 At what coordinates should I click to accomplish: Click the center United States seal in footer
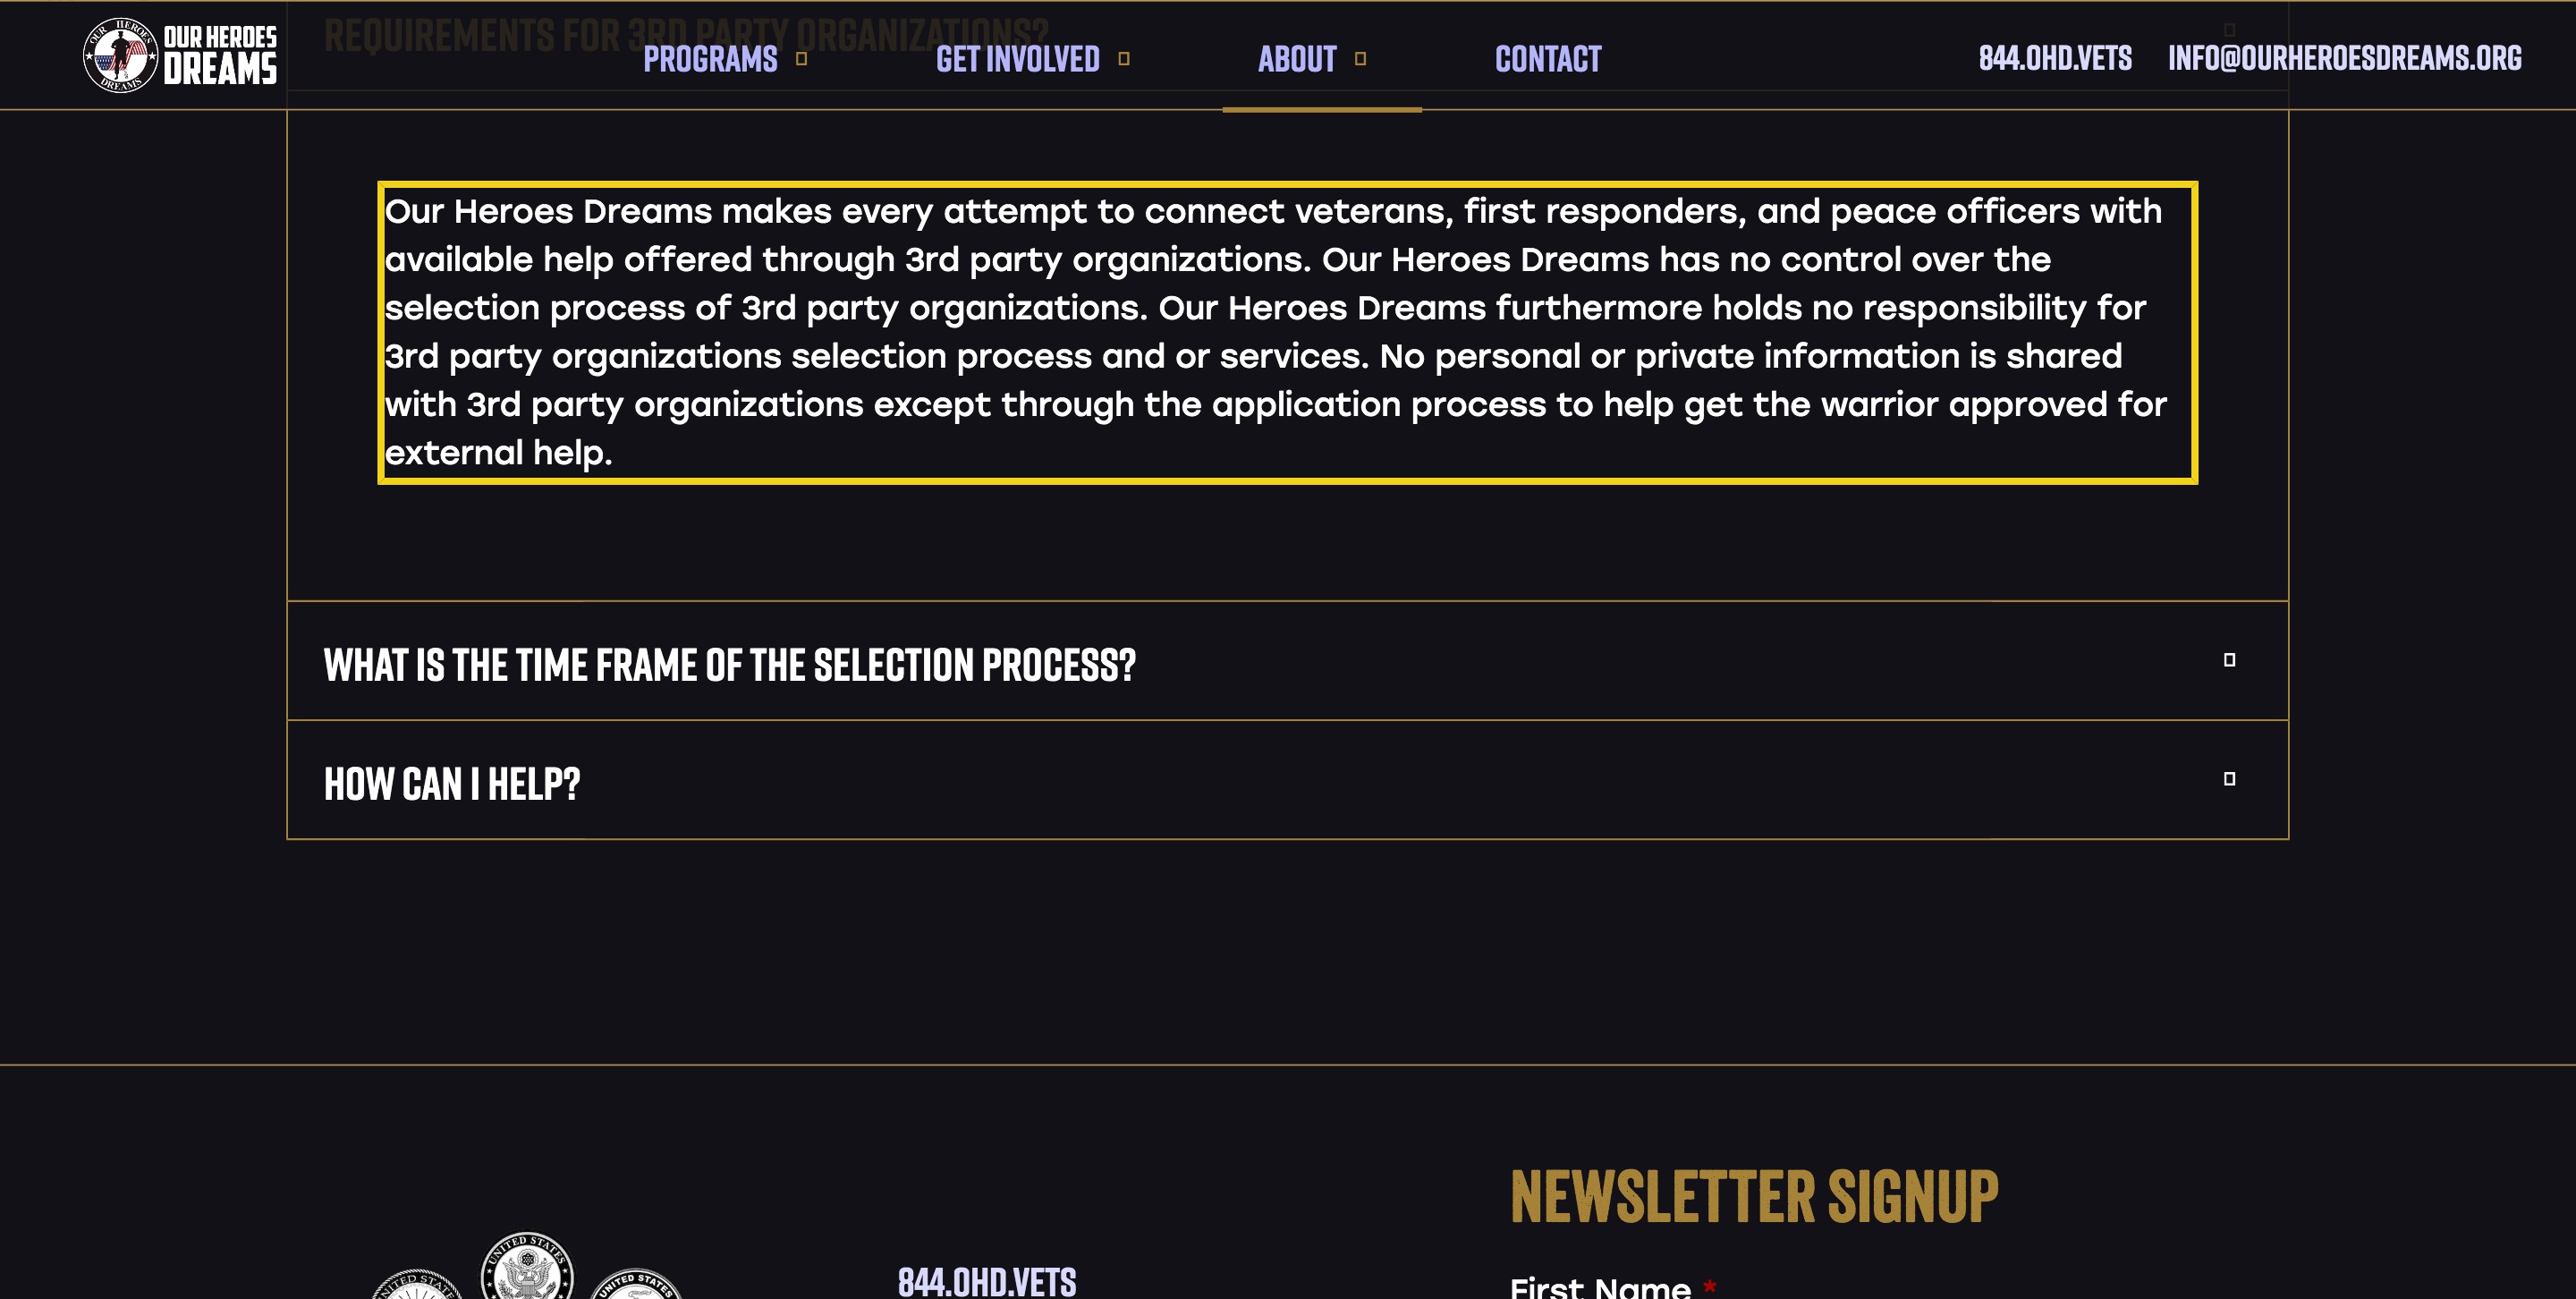(x=527, y=1266)
